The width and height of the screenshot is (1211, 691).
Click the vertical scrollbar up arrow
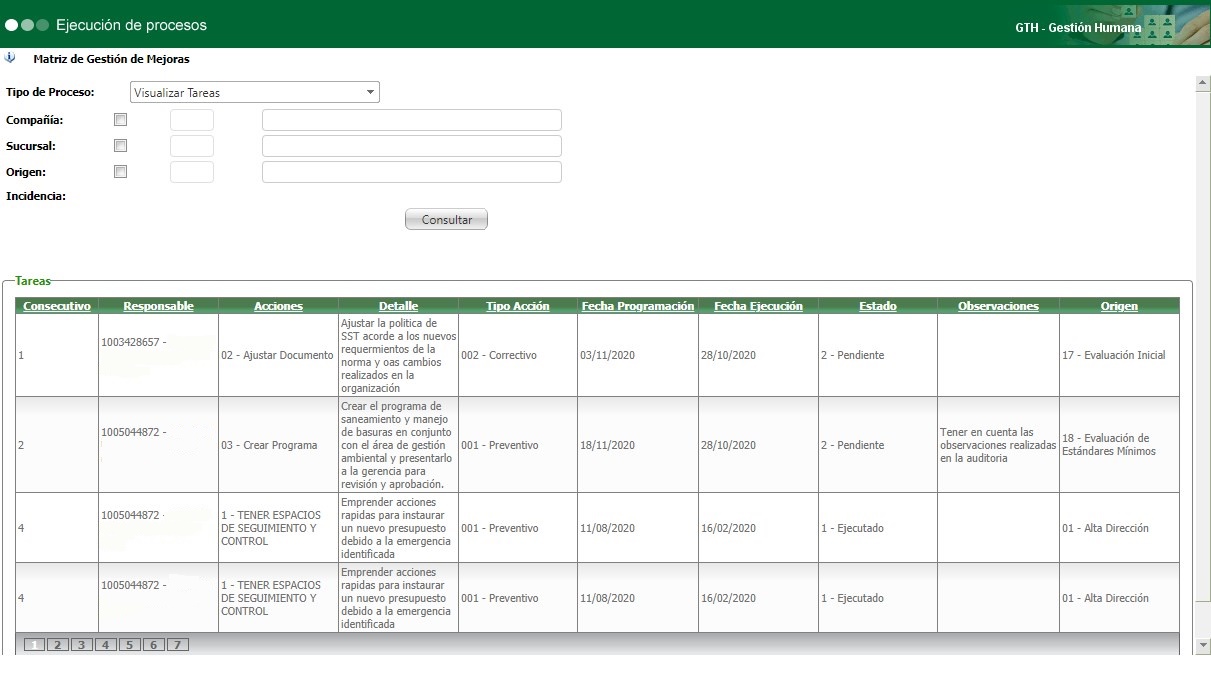1203,84
